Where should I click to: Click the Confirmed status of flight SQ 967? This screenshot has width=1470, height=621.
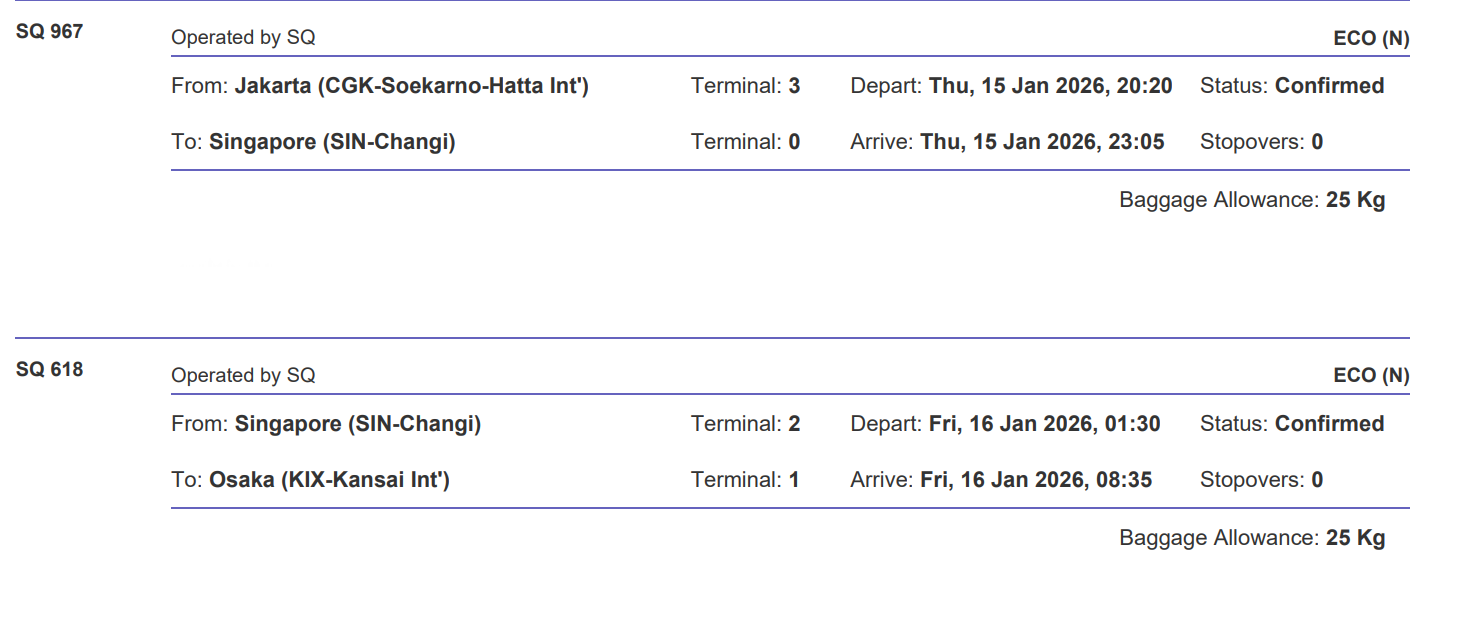[x=1329, y=86]
